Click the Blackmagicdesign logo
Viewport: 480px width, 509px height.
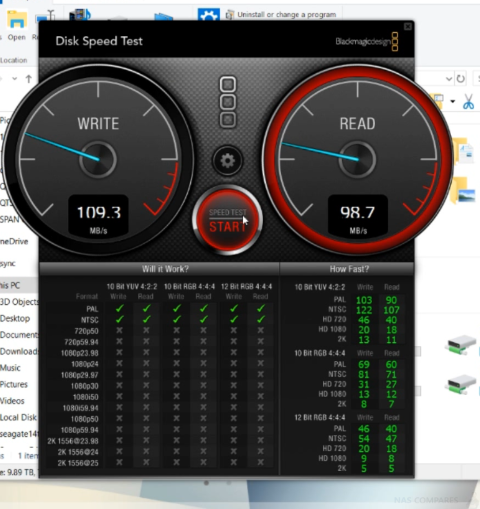click(x=367, y=42)
